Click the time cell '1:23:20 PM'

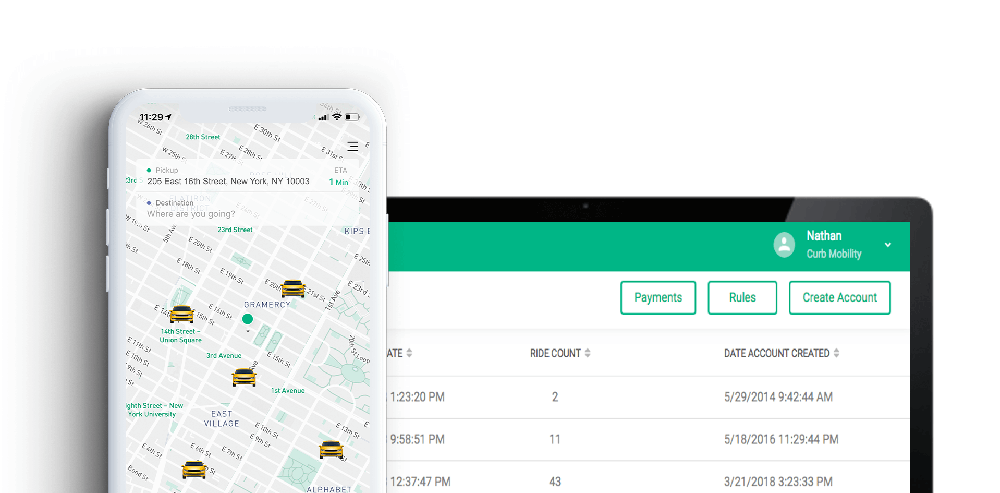(x=418, y=397)
